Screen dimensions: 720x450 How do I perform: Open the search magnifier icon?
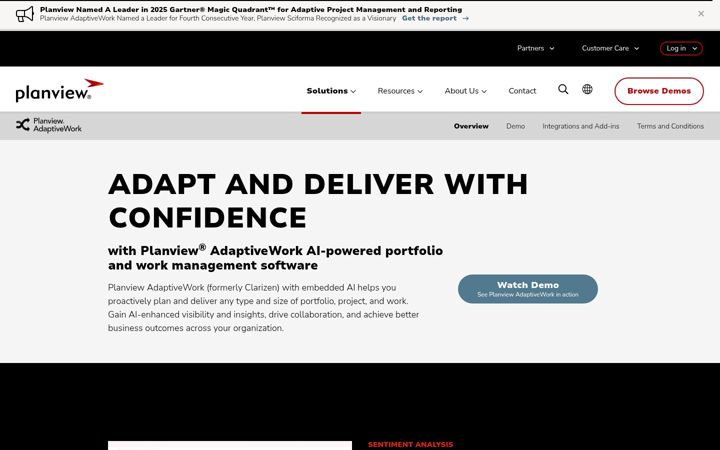[563, 89]
